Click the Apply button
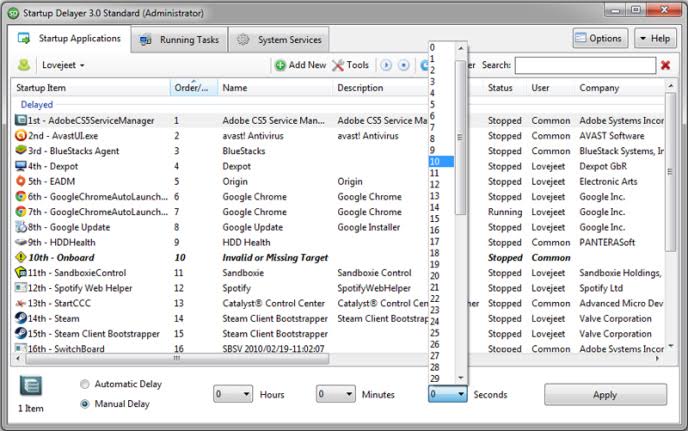 (x=605, y=395)
